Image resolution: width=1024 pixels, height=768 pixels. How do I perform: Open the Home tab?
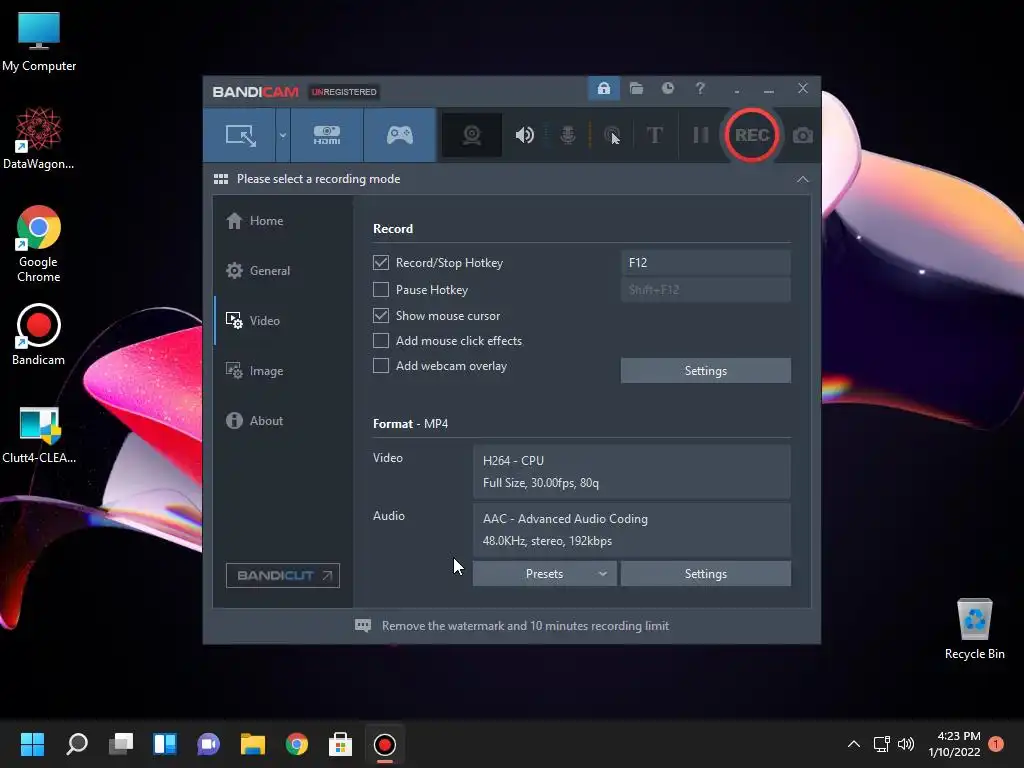click(255, 221)
